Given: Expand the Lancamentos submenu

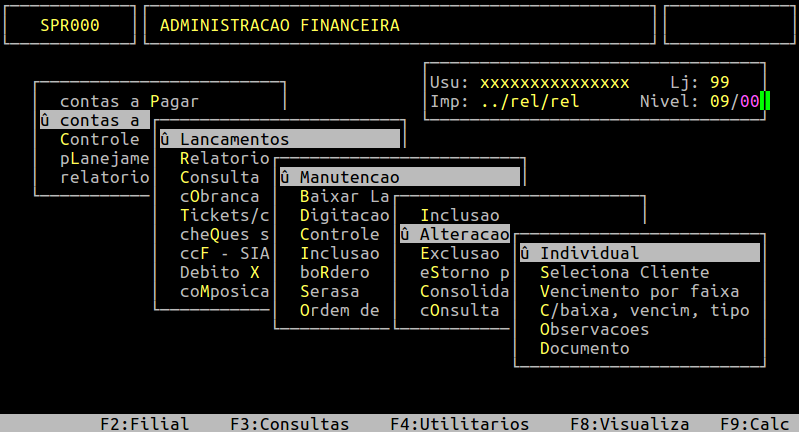Looking at the screenshot, I should [234, 139].
